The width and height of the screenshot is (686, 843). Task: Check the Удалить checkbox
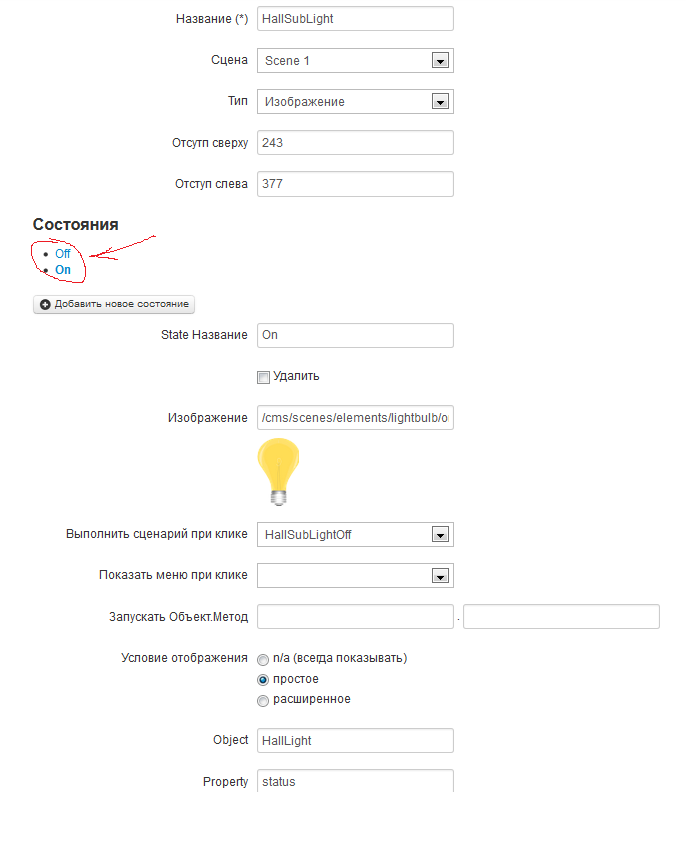click(x=264, y=377)
